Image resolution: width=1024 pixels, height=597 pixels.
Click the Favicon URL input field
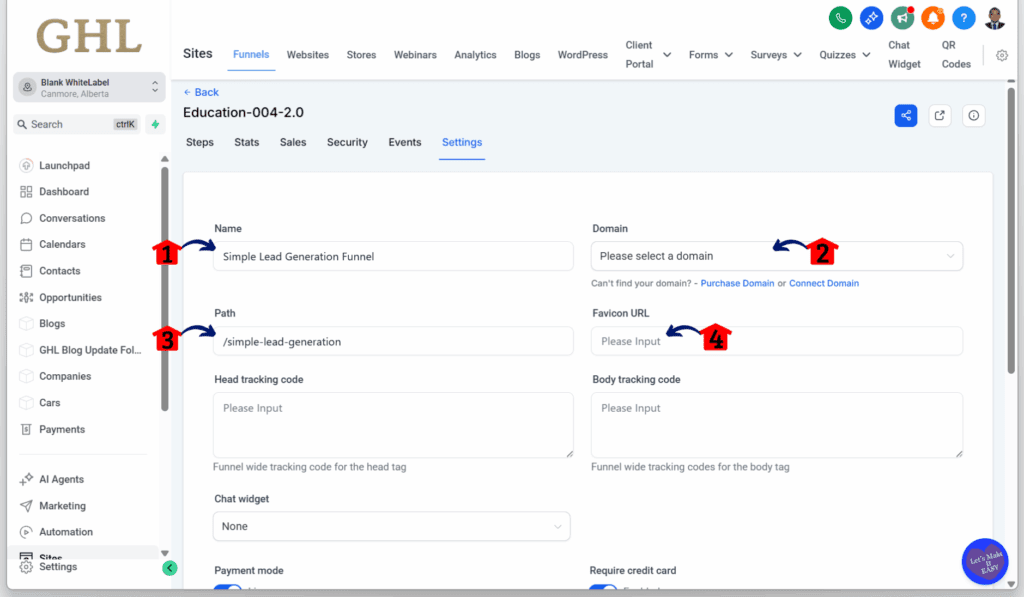tap(776, 341)
